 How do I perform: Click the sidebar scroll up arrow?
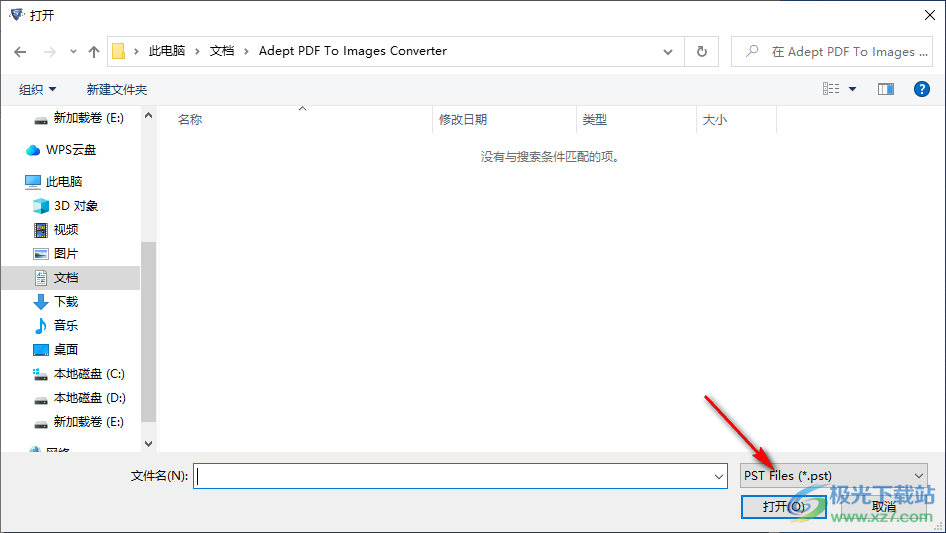click(148, 115)
